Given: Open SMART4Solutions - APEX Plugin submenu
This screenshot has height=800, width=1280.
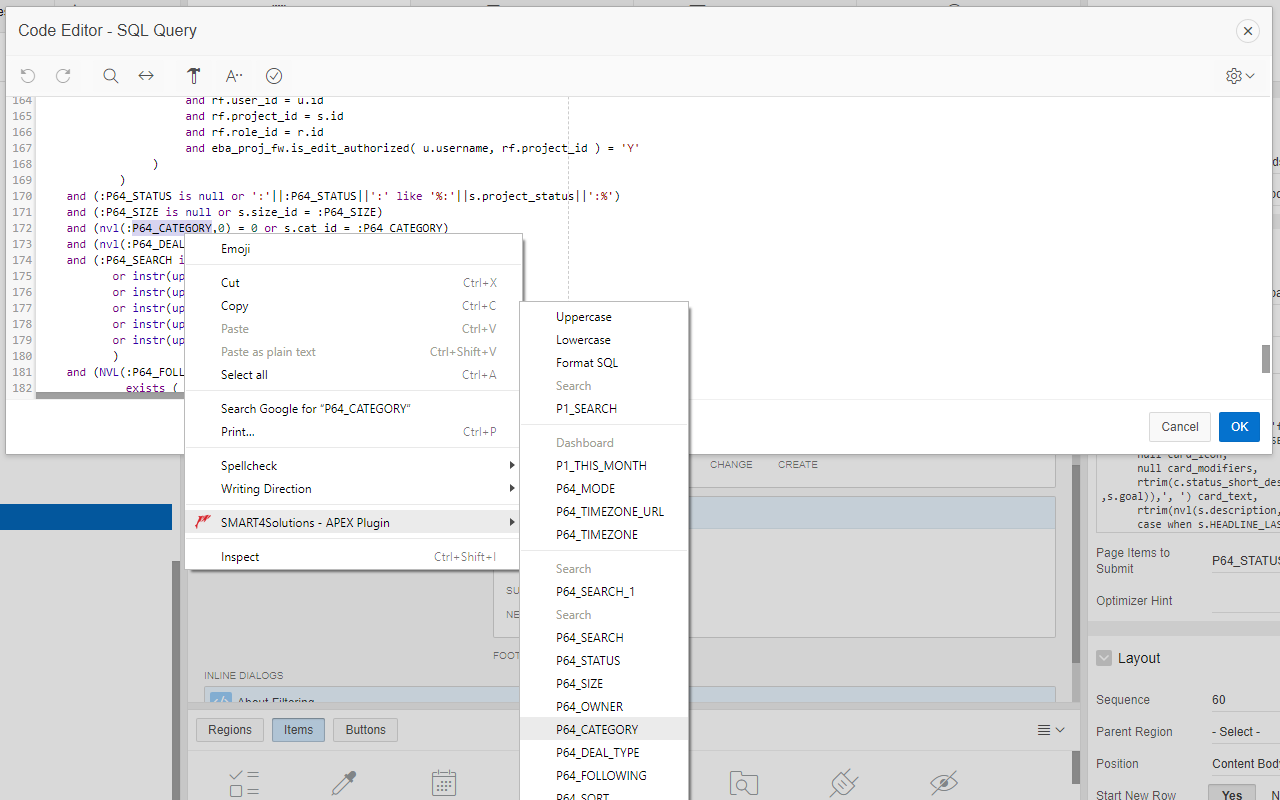Looking at the screenshot, I should pyautogui.click(x=352, y=523).
